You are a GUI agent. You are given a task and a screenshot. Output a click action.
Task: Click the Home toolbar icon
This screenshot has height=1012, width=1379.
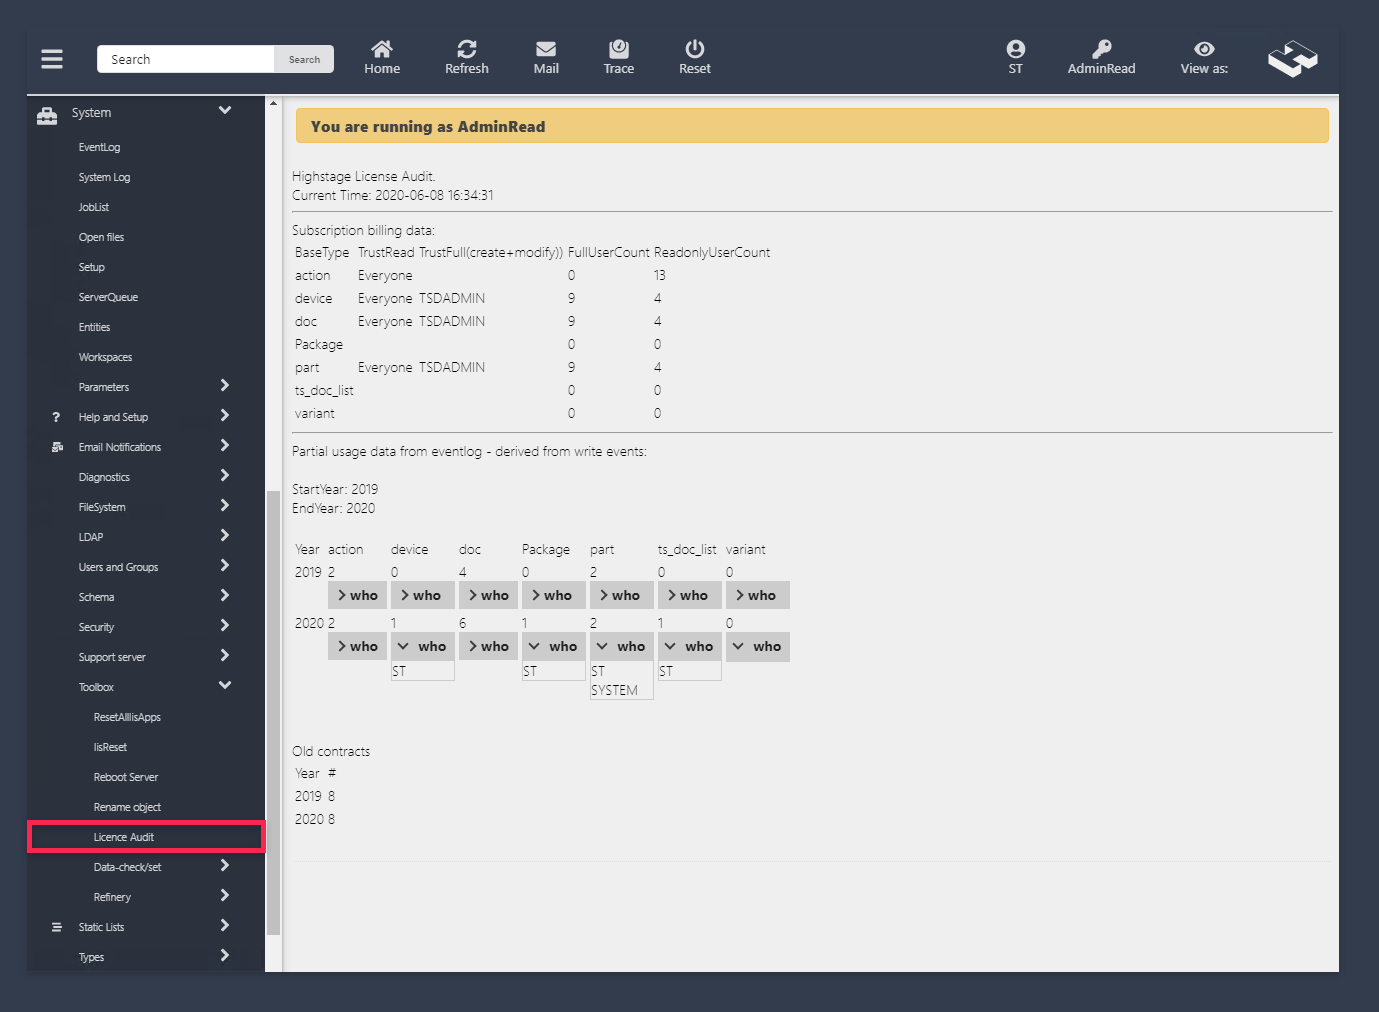pyautogui.click(x=382, y=49)
